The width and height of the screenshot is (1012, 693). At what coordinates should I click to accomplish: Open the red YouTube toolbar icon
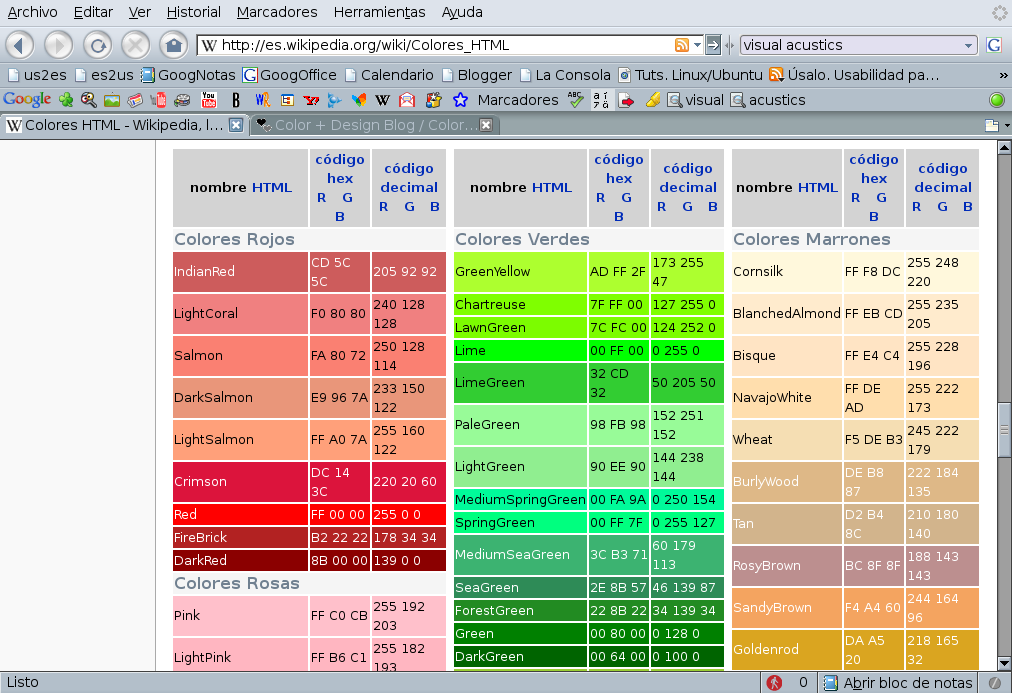coord(208,99)
